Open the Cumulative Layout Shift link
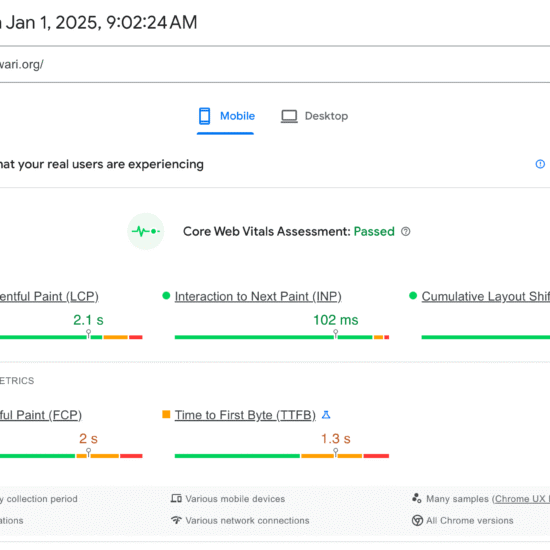 click(x=486, y=297)
